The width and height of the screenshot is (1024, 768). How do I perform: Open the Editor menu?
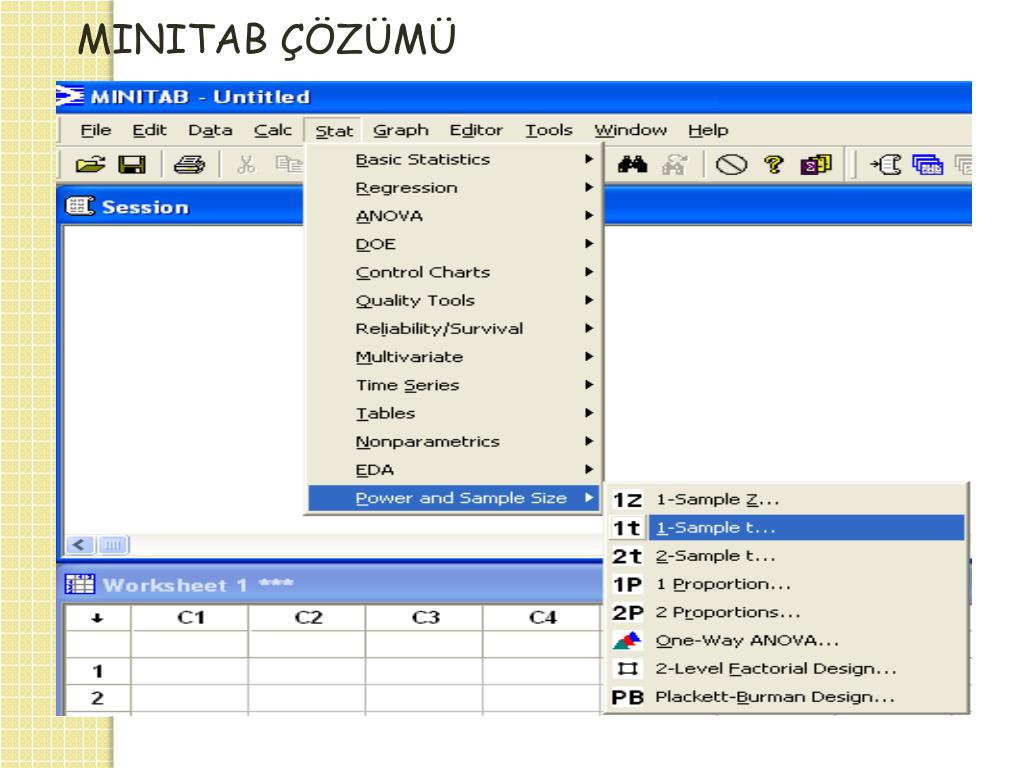[x=476, y=131]
